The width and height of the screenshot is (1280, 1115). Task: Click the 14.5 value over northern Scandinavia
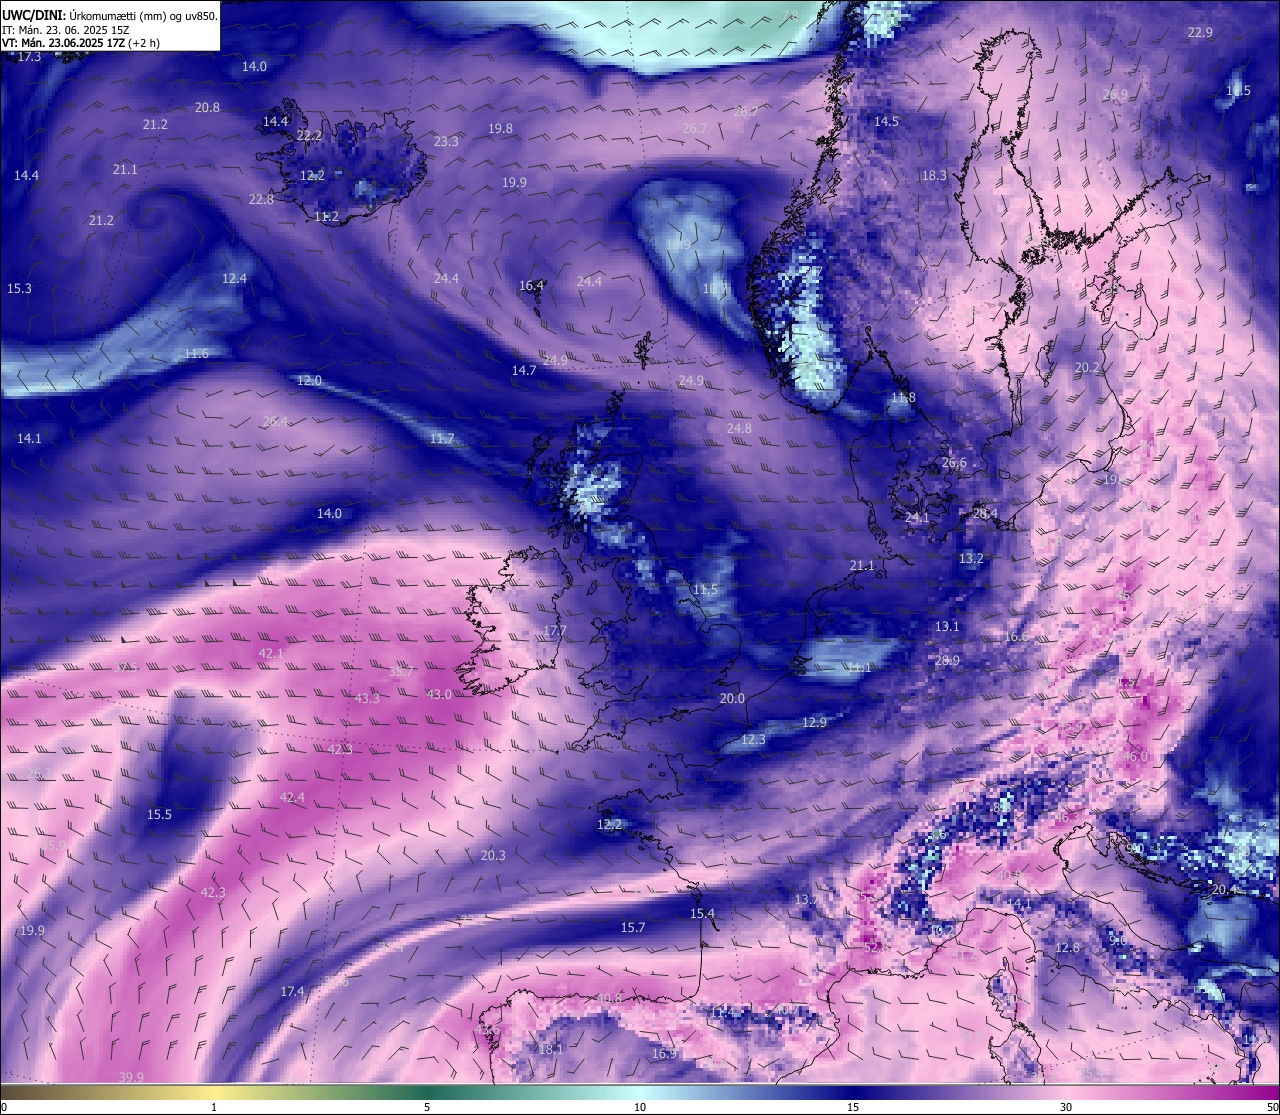(x=886, y=122)
